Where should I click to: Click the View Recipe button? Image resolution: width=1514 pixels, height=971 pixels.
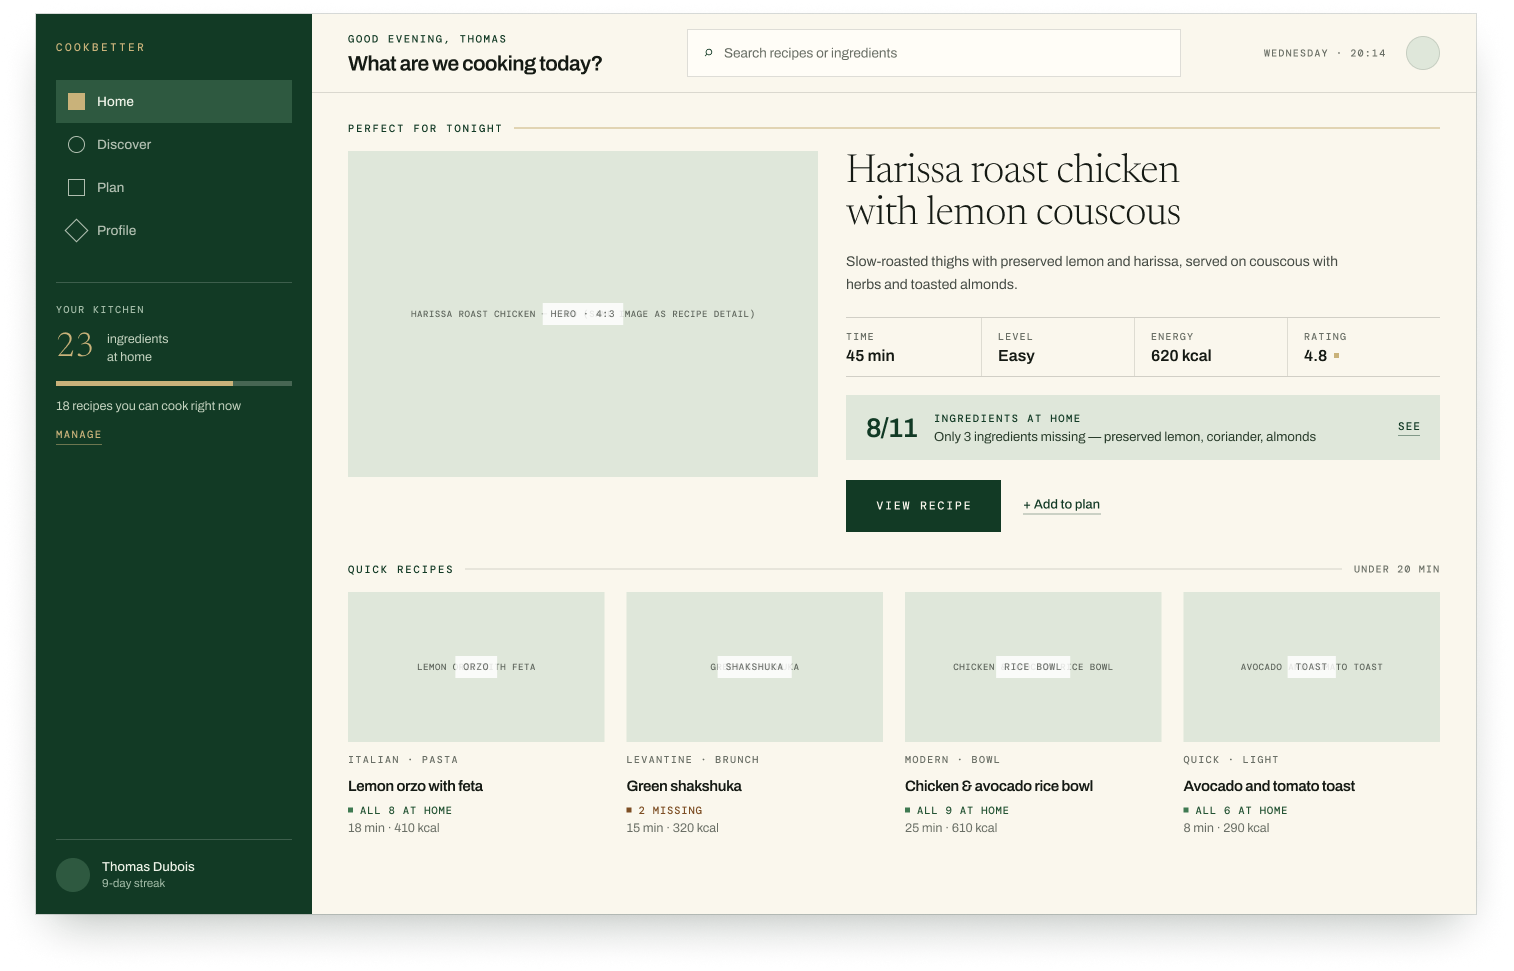tap(923, 506)
